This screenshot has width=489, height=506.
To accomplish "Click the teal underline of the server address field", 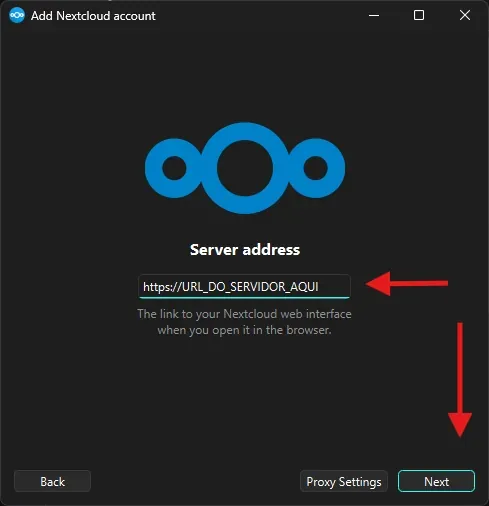I will coord(244,298).
